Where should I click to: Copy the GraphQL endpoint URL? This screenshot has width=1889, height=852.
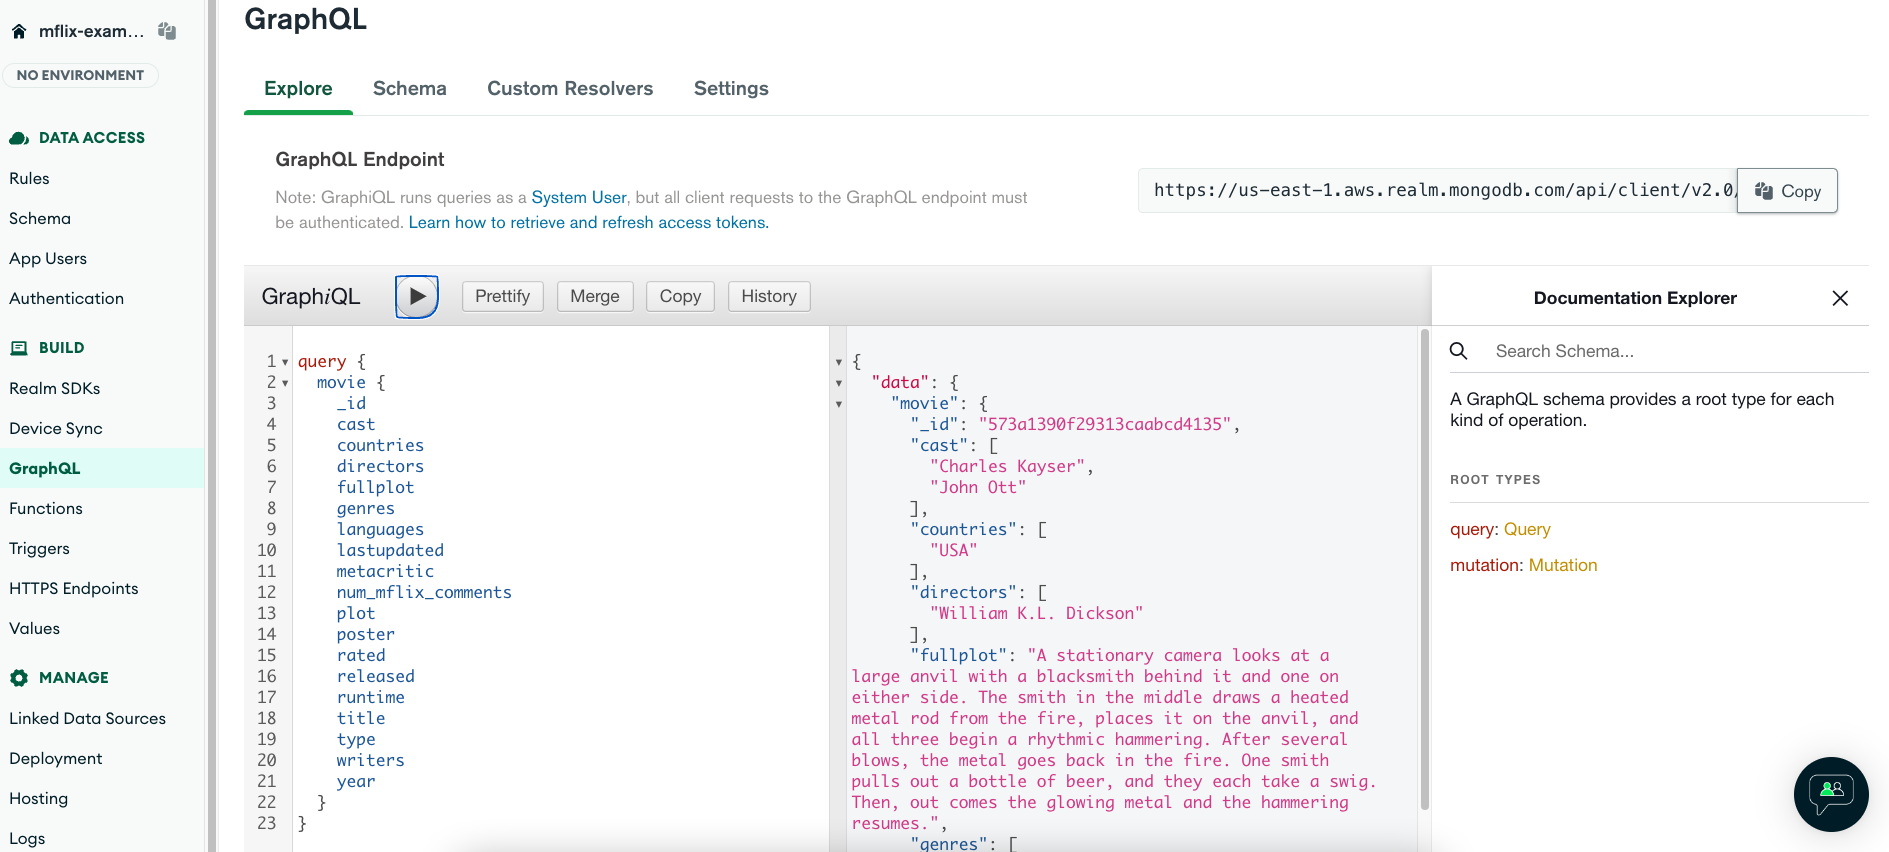(x=1787, y=191)
